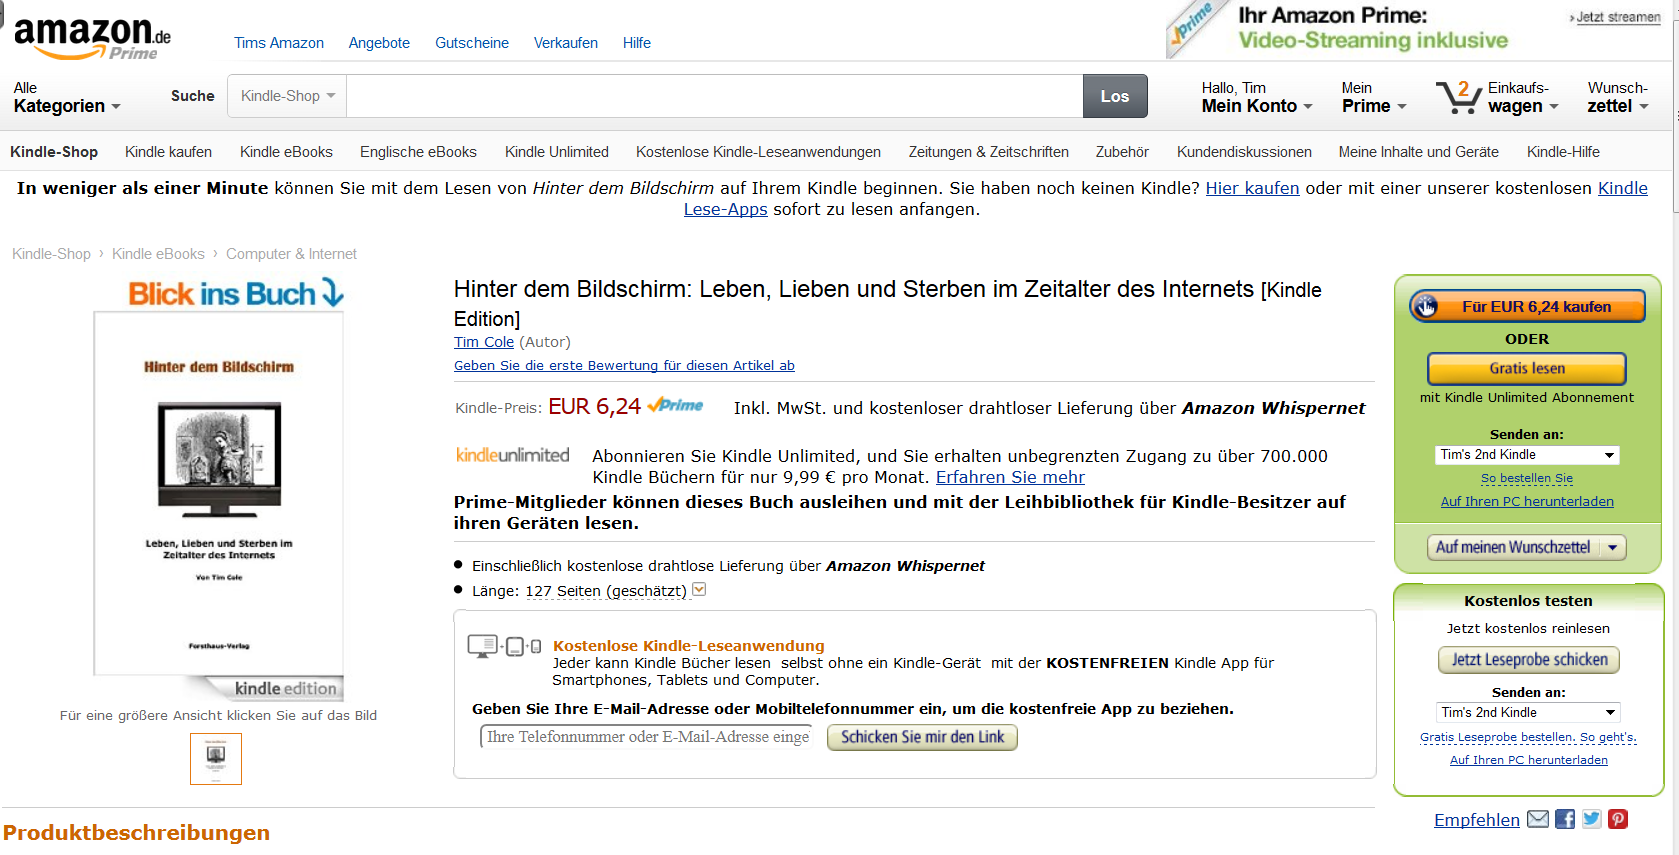
Task: Follow the 'Tim Cole' author link
Action: pos(484,342)
